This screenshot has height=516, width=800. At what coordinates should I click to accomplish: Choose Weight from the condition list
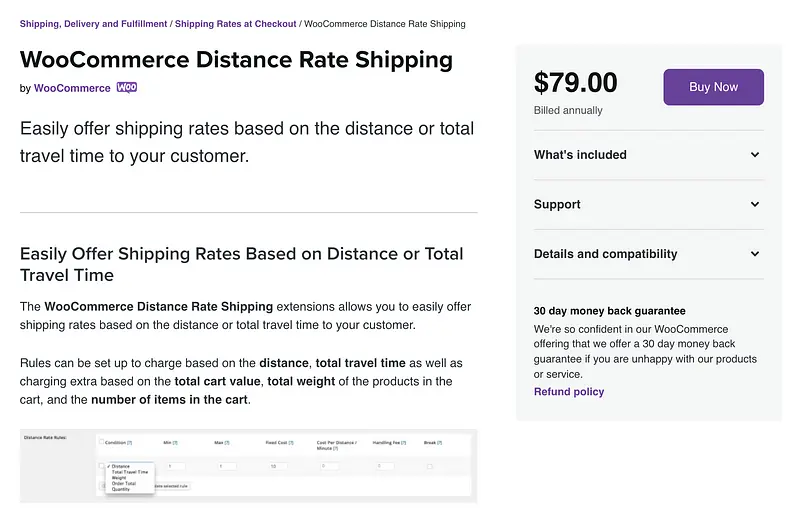point(120,477)
